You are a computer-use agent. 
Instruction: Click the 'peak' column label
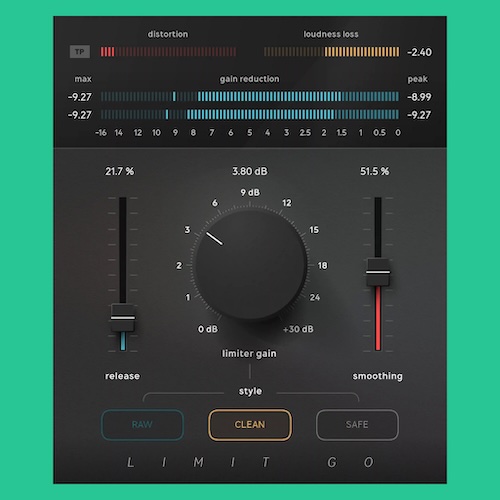tap(418, 79)
